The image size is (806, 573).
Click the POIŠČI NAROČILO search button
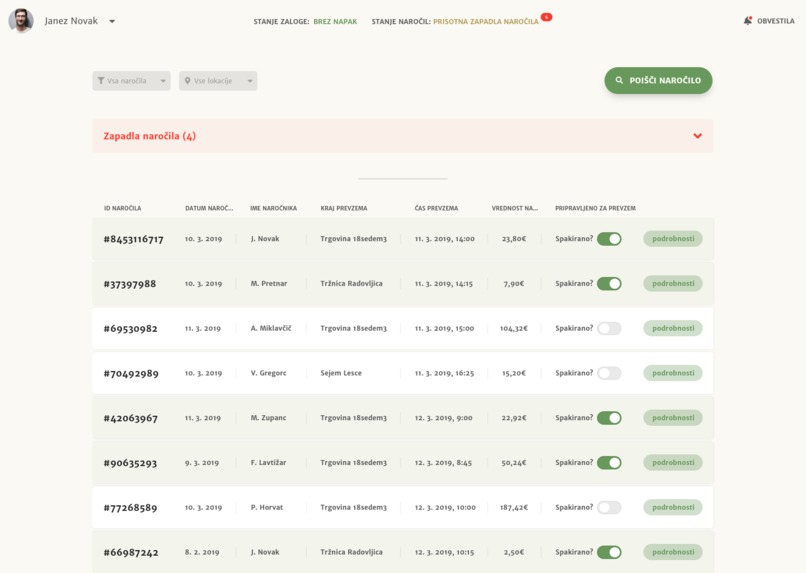pyautogui.click(x=658, y=81)
